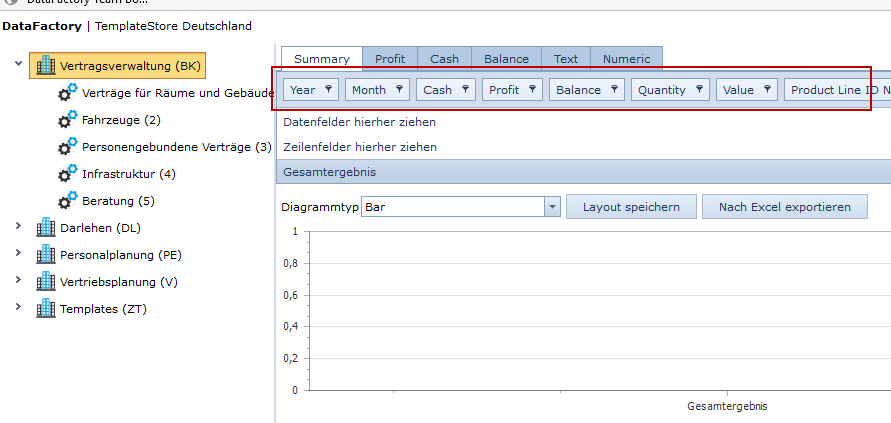Viewport: 891px width, 423px height.
Task: Select Personengebundene Verträge (3) in the tree
Action: pyautogui.click(x=177, y=147)
